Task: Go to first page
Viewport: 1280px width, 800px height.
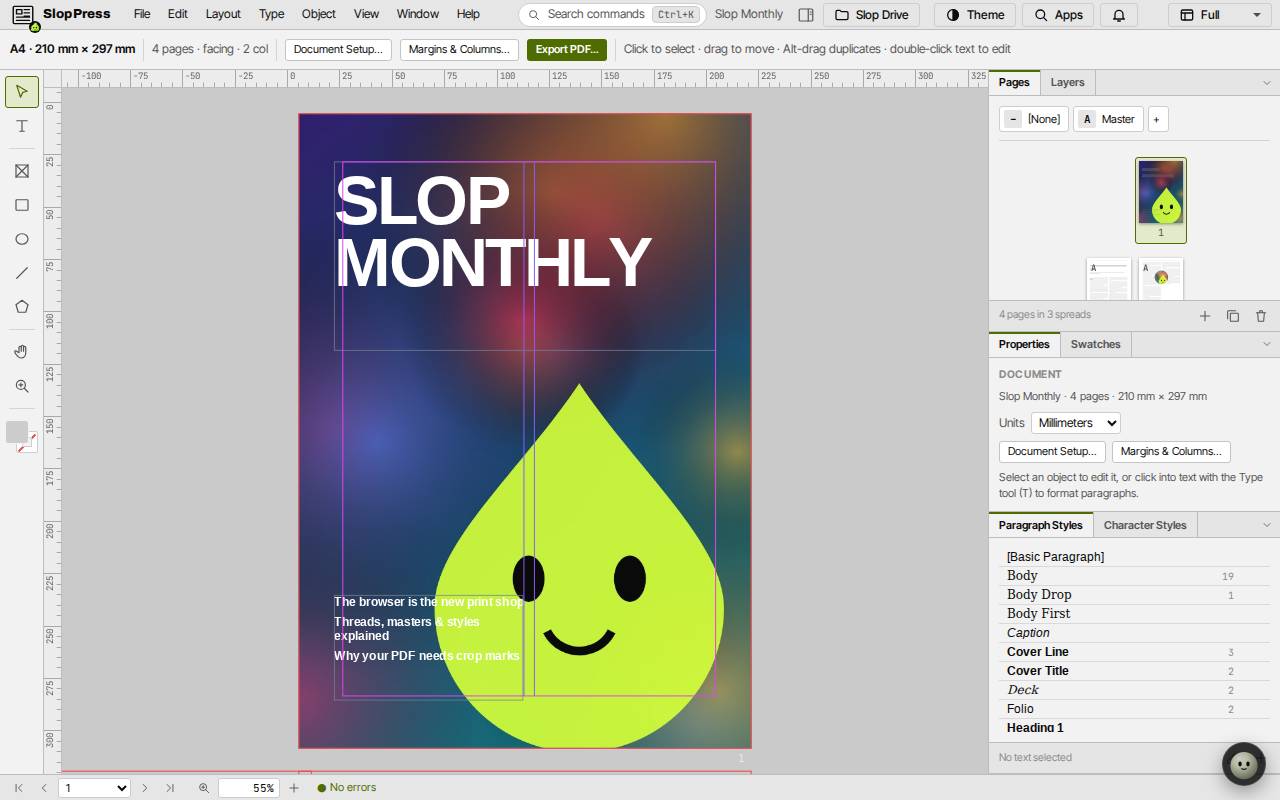Action: pyautogui.click(x=18, y=788)
